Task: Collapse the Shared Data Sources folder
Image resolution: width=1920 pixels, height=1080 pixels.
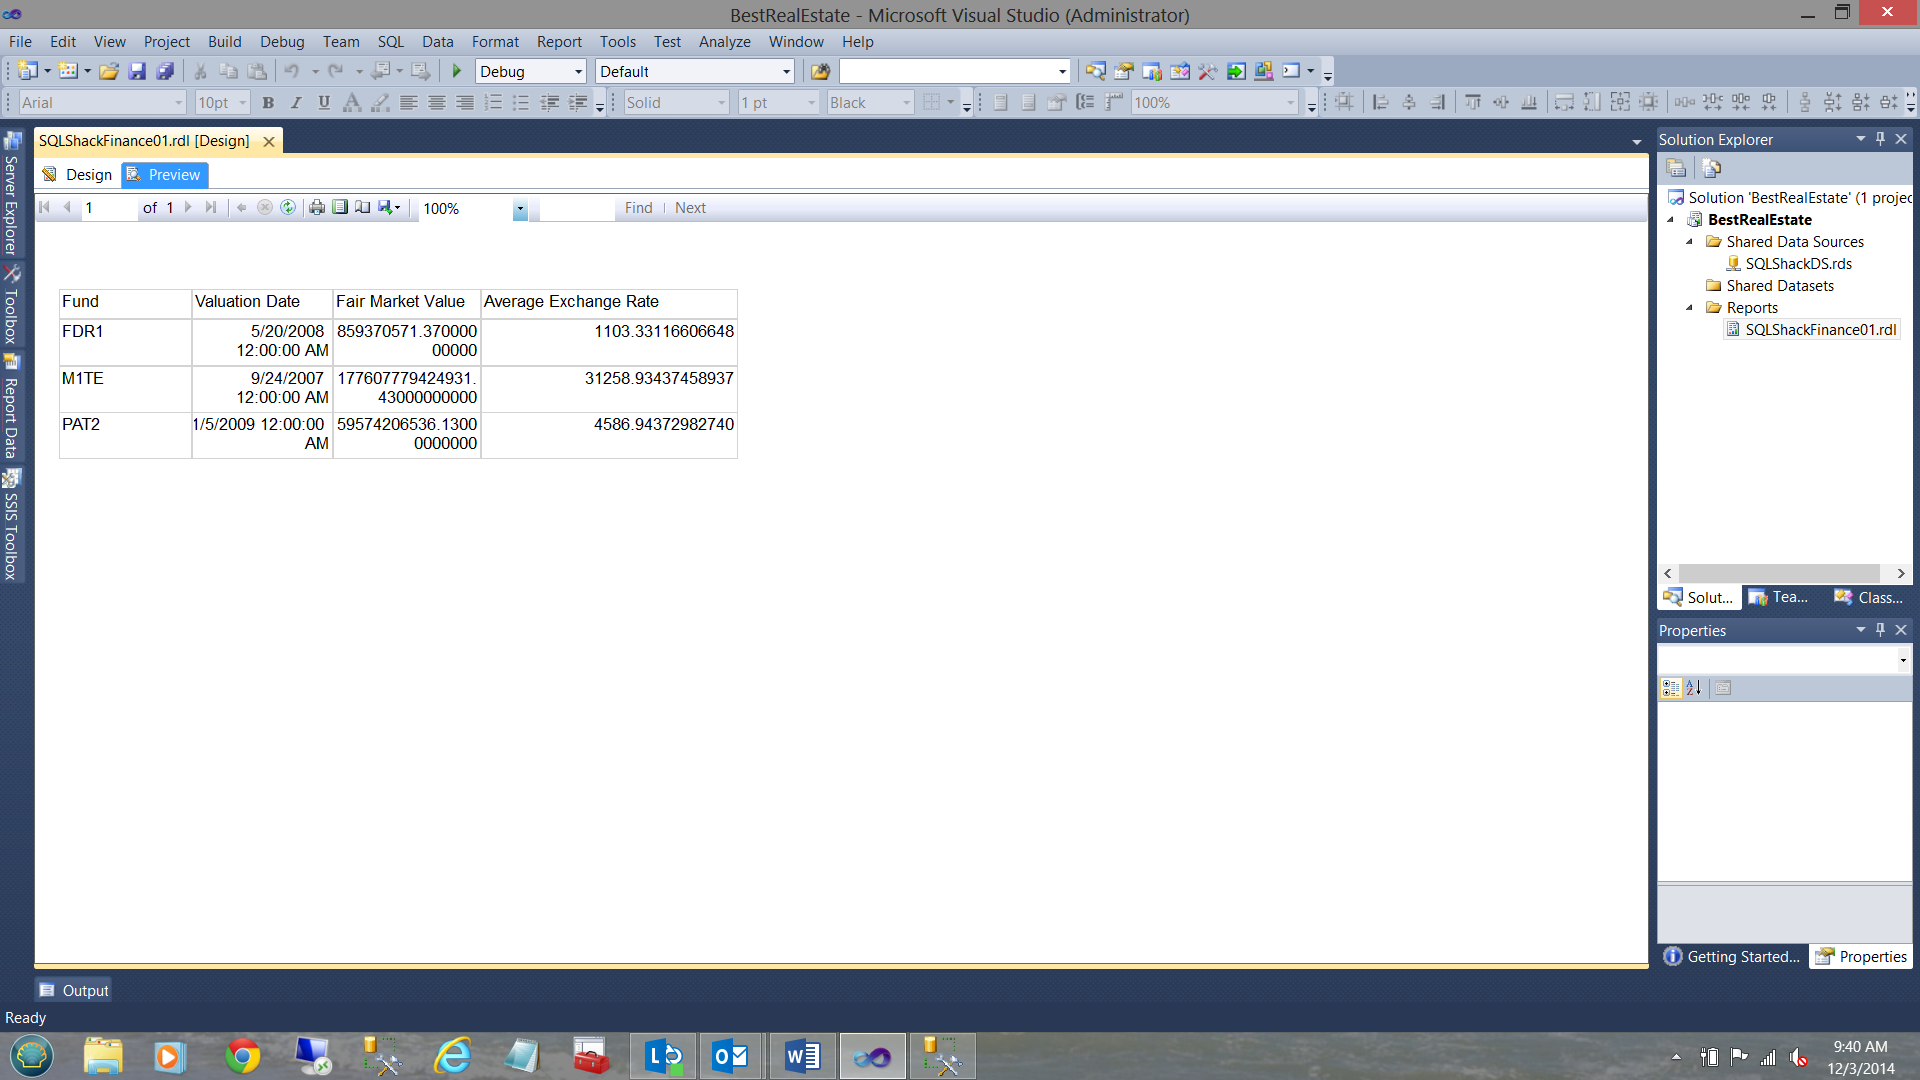Action: (x=1690, y=242)
